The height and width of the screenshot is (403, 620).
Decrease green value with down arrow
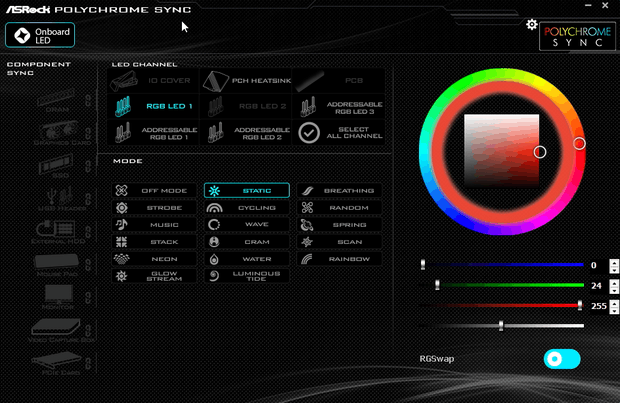[x=614, y=289]
